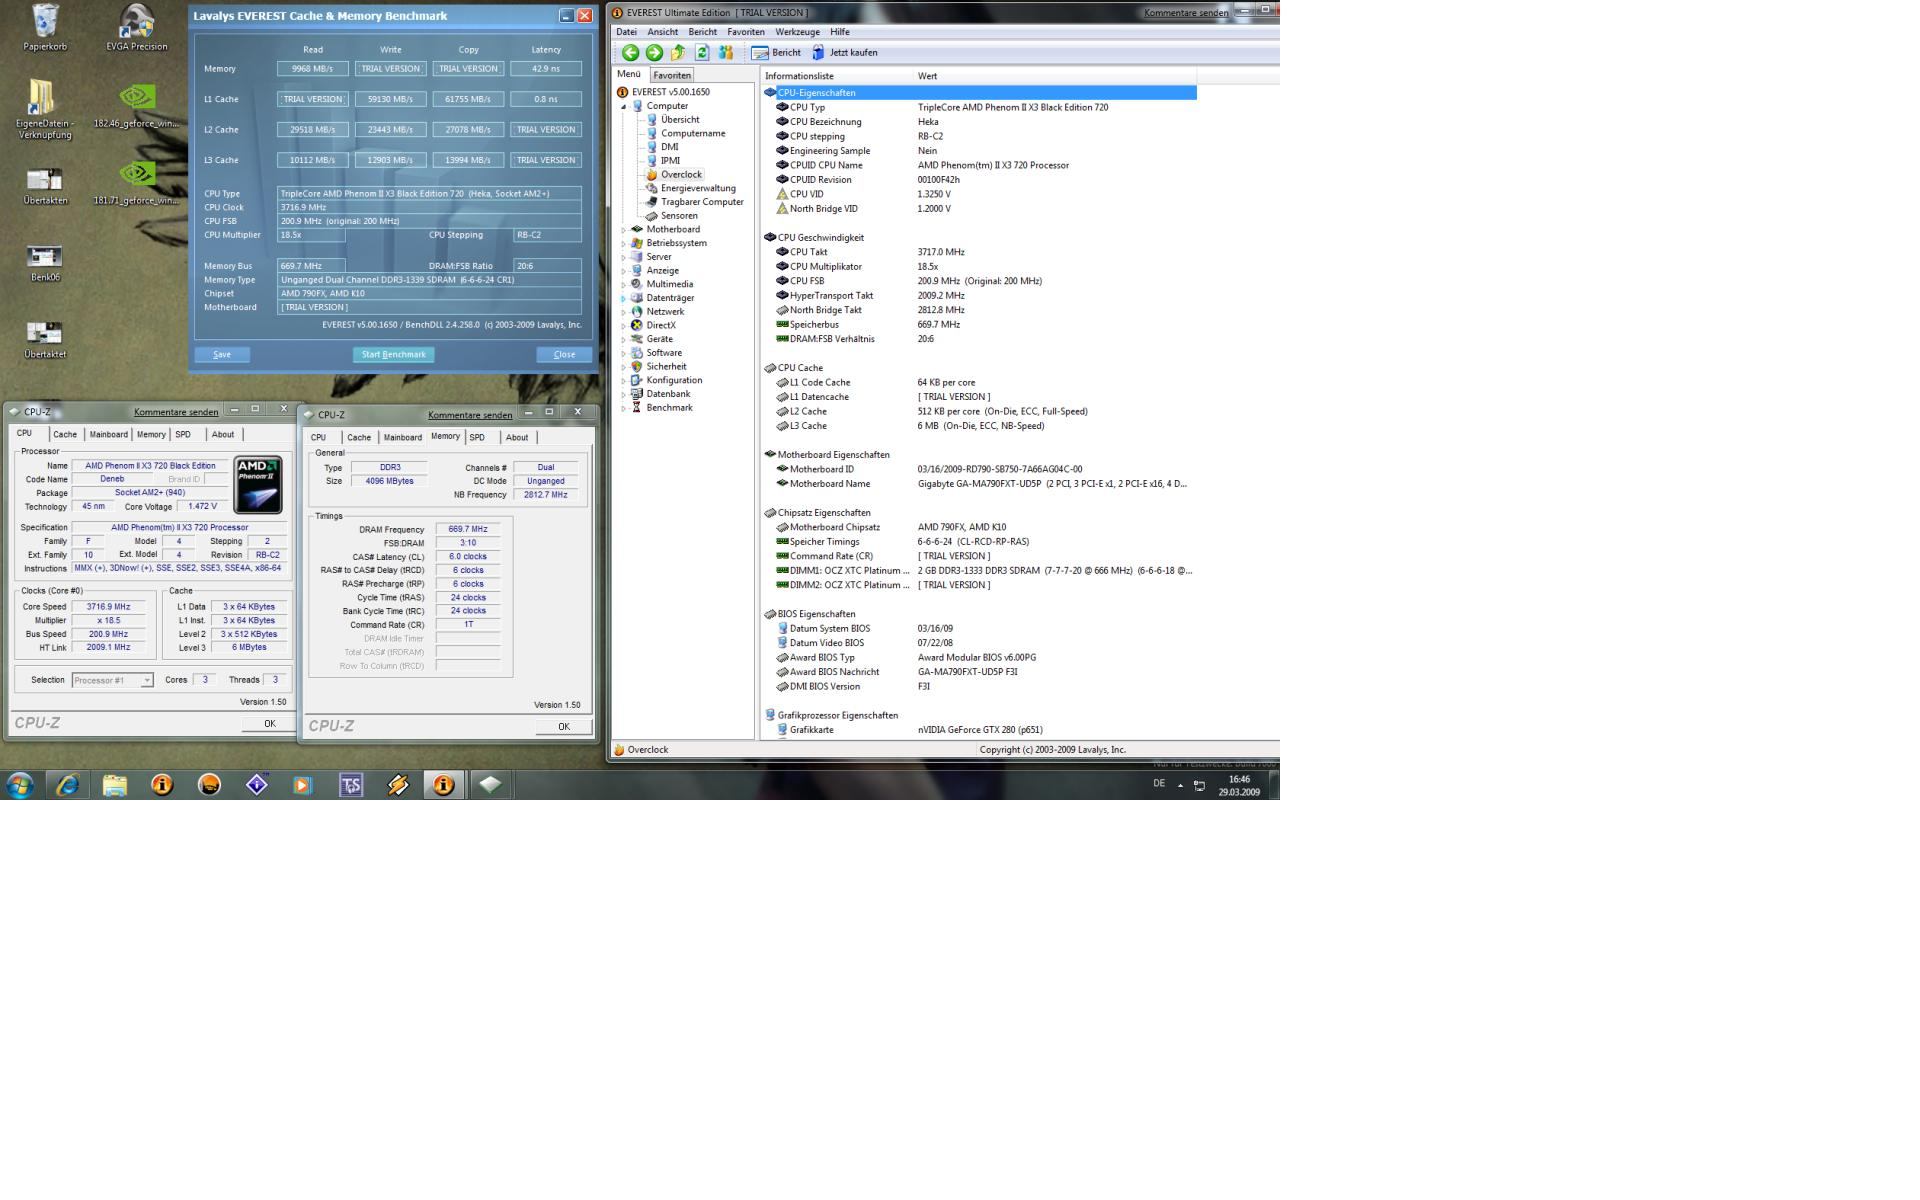Click the green Back arrow in EVEREST toolbar
The height and width of the screenshot is (1200, 1920).
pos(630,53)
